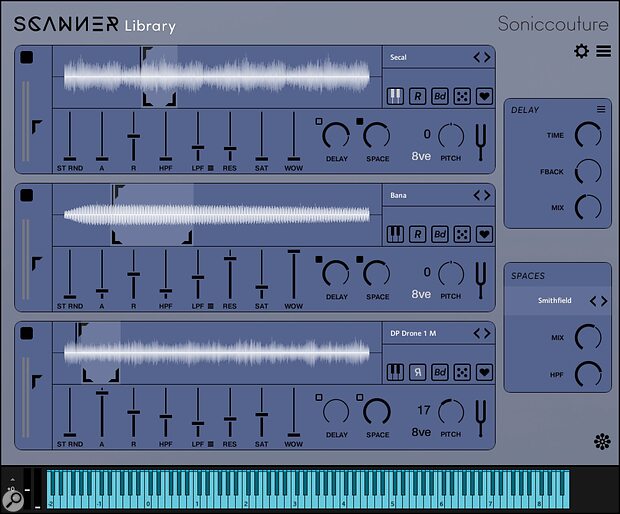Viewport: 620px width, 514px height.
Task: Select previous sample for Bana layer
Action: pyautogui.click(x=477, y=195)
